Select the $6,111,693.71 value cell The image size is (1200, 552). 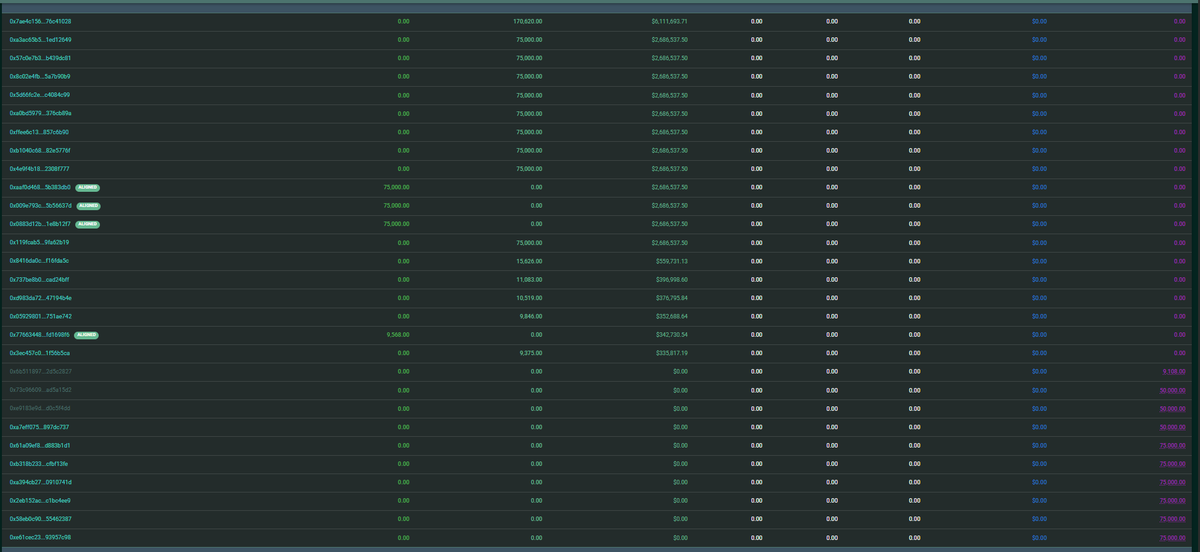coord(669,21)
